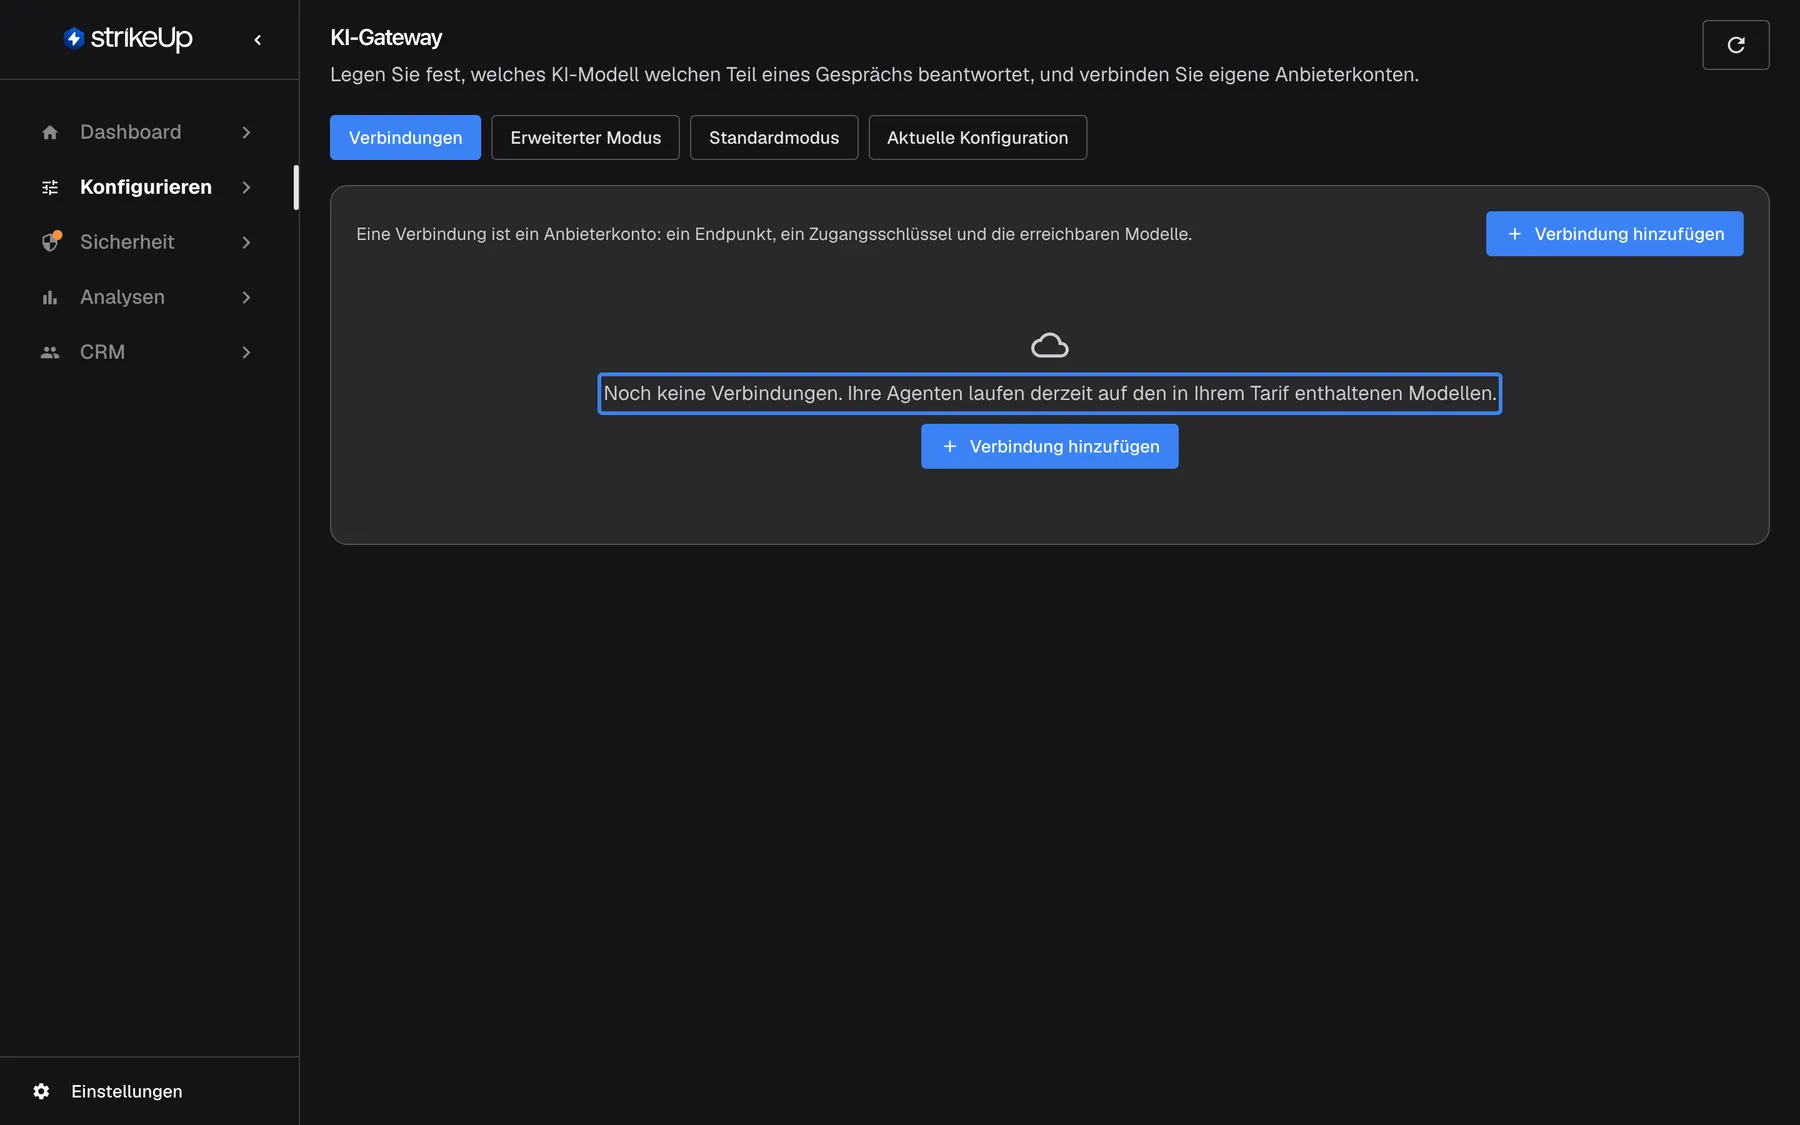
Task: Click the 'Legen Sie fest' subtitle text
Action: point(874,75)
